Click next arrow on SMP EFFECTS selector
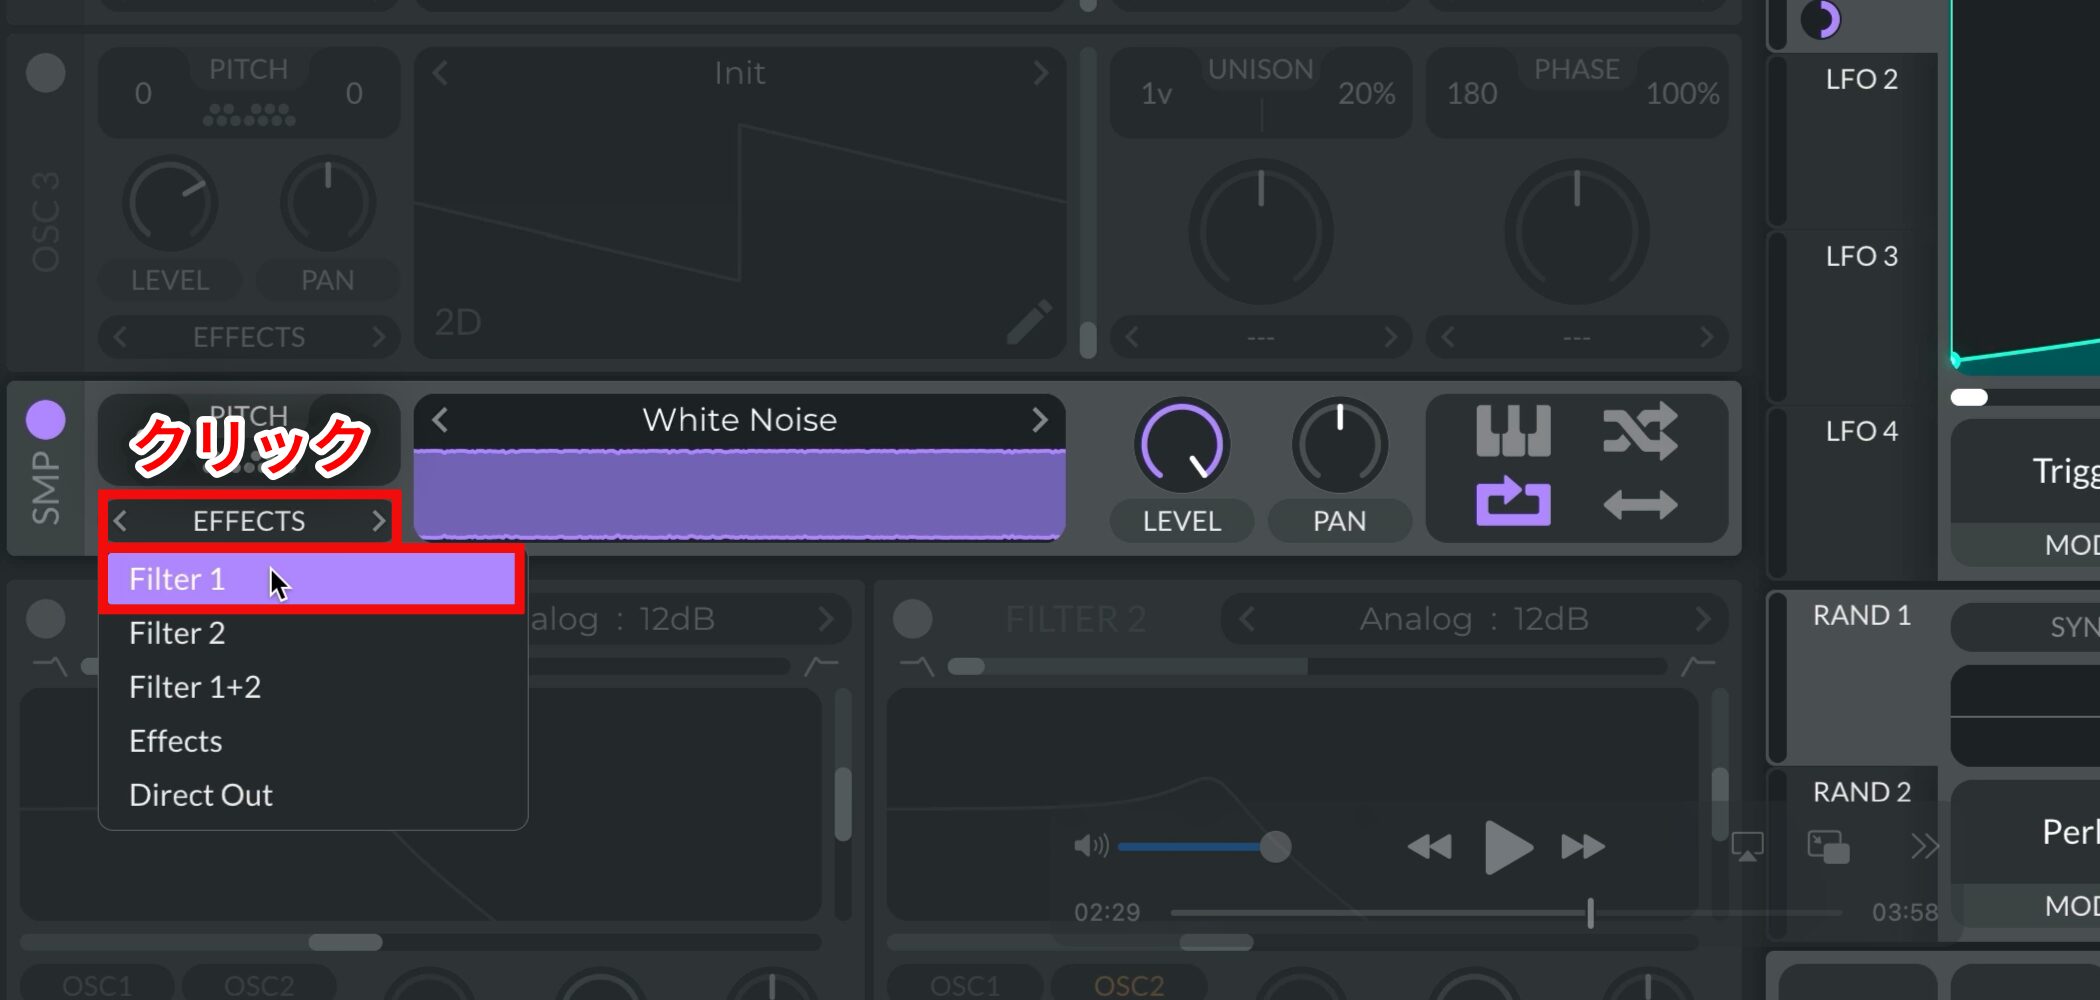The image size is (2100, 1000). tap(378, 521)
